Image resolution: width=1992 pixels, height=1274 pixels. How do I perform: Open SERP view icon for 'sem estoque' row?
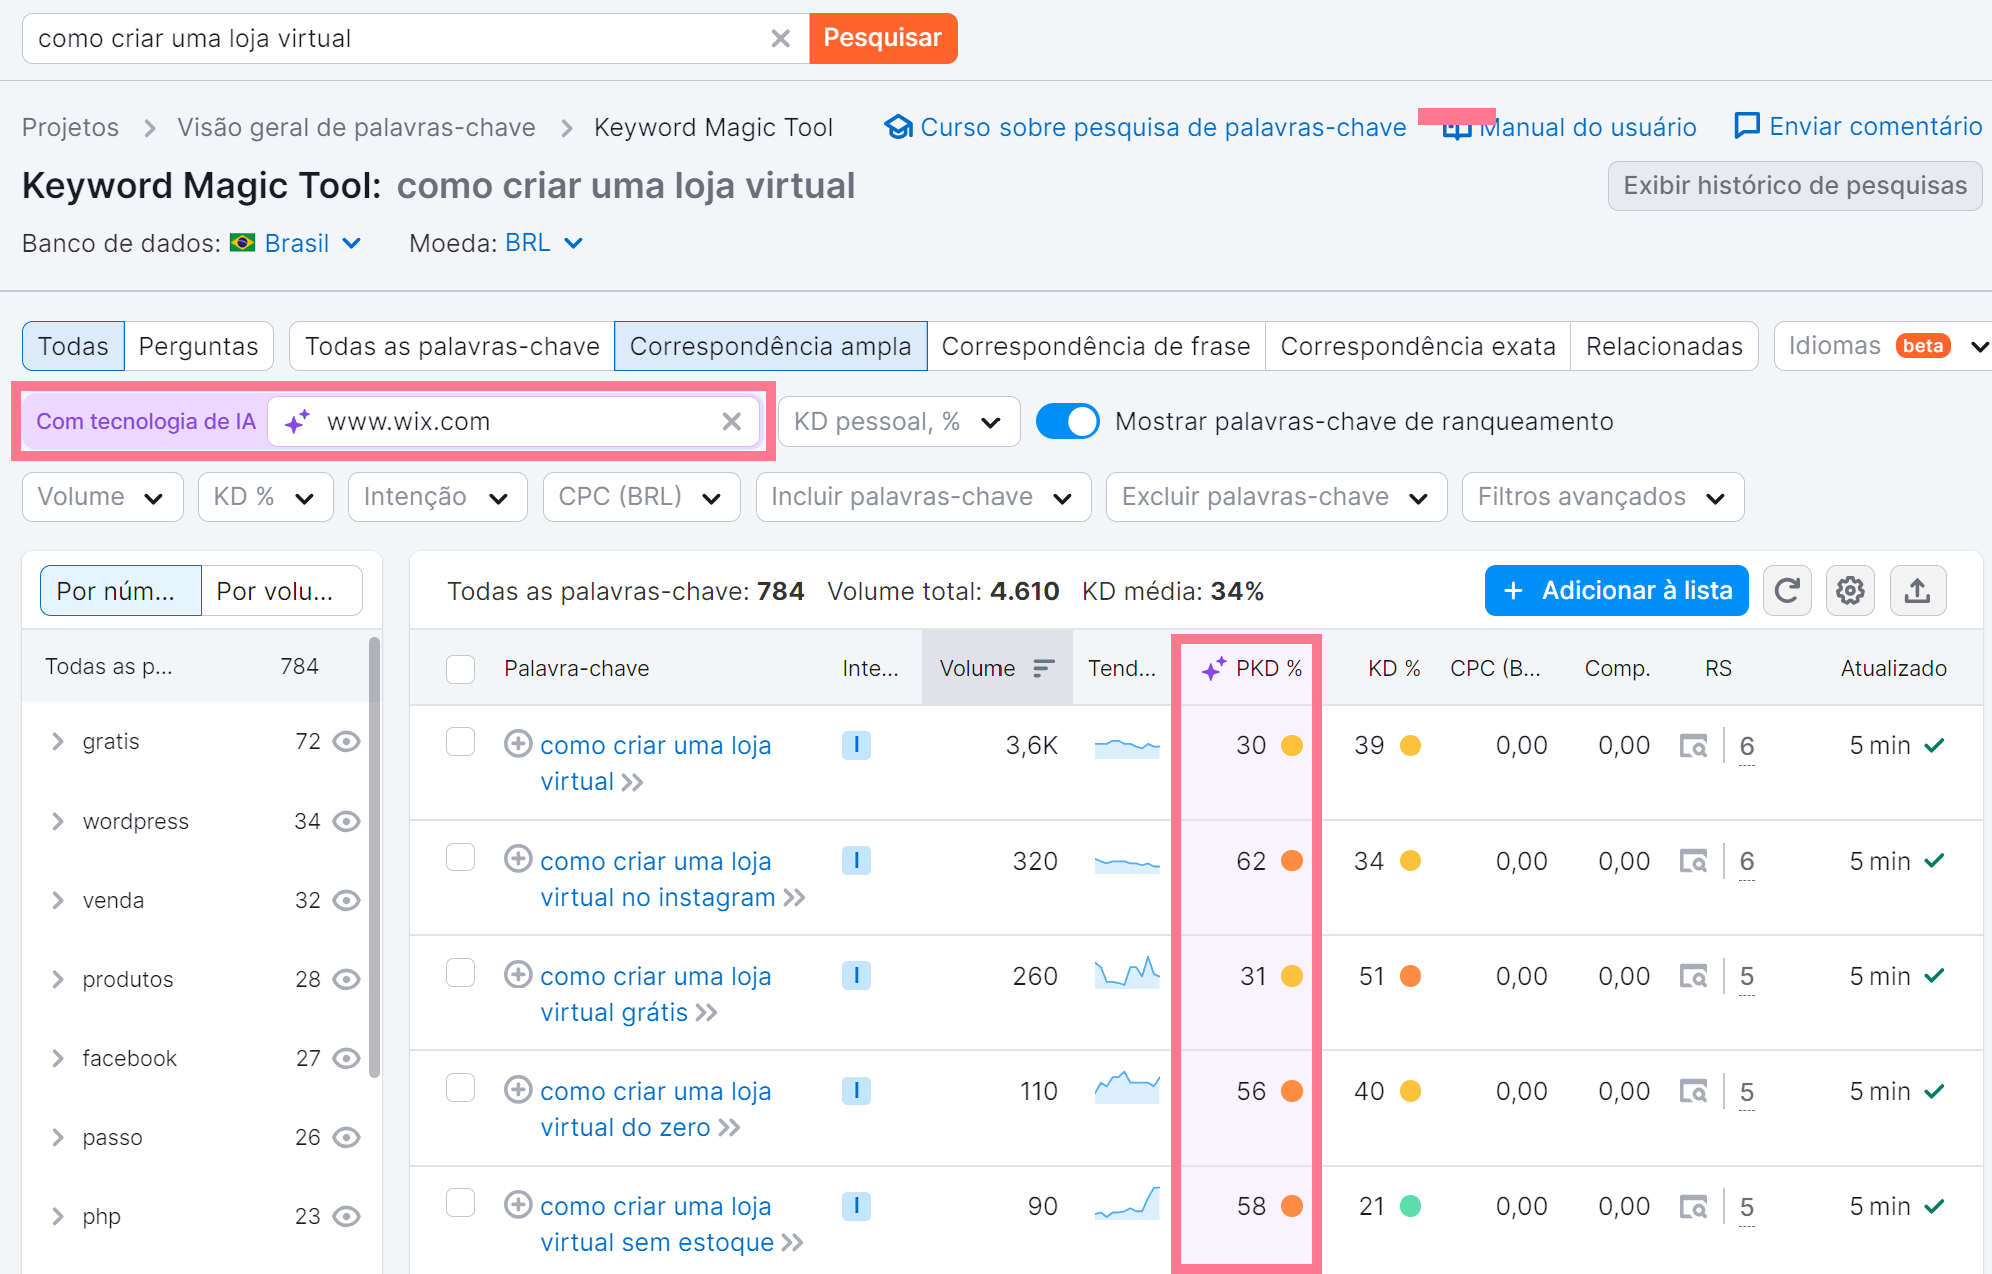point(1693,1206)
